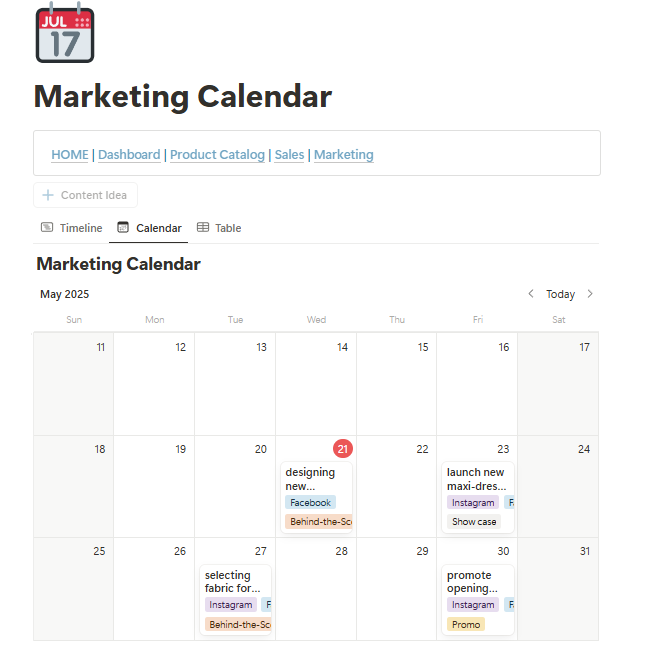Image resolution: width=645 pixels, height=645 pixels.
Task: Open the HOME link
Action: point(70,155)
